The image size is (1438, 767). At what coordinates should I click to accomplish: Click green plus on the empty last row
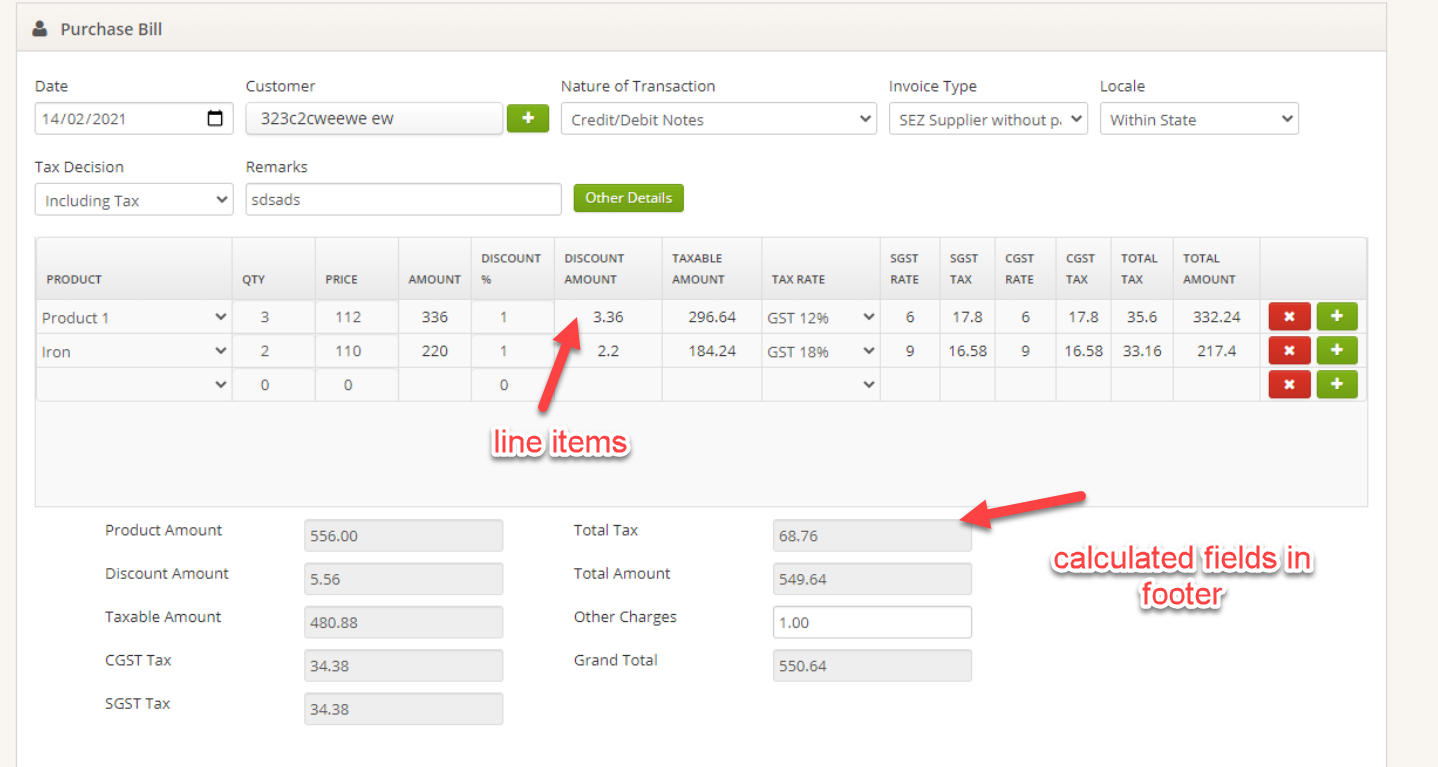[1337, 384]
